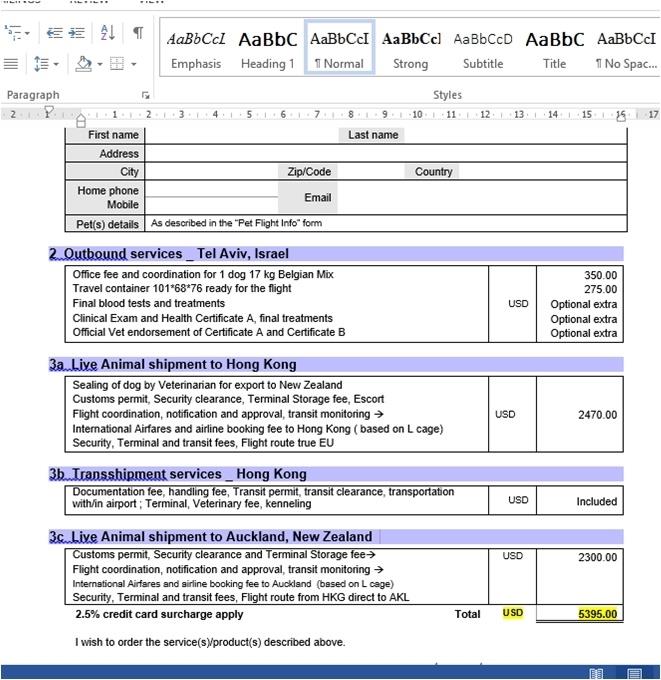Click the Increase Indent icon
Image resolution: width=661 pixels, height=680 pixels.
click(77, 33)
